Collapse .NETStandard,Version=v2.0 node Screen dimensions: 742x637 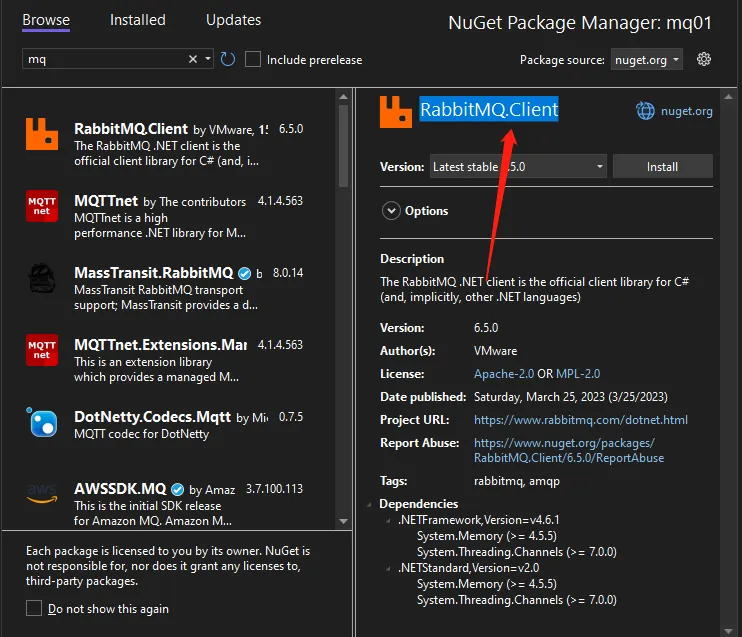pos(389,568)
